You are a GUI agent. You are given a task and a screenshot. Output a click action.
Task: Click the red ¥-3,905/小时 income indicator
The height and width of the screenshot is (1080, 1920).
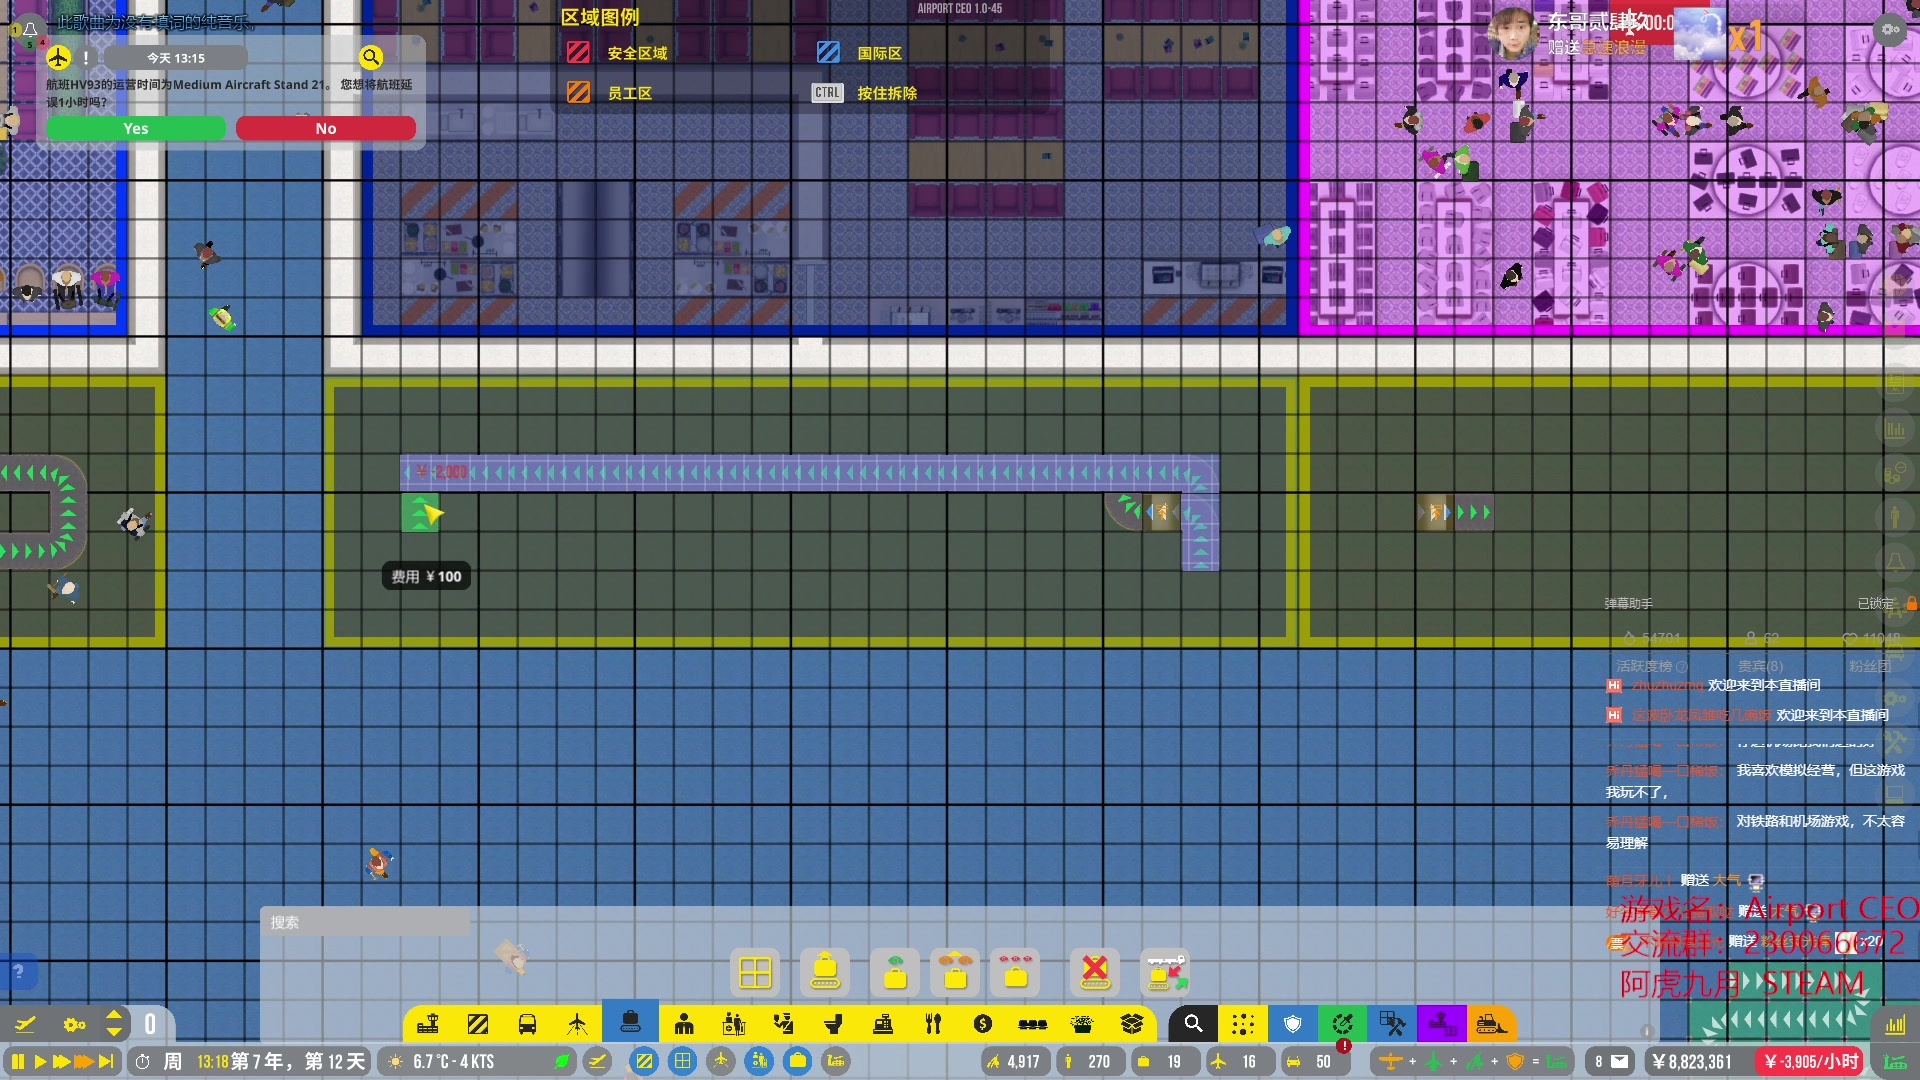click(x=1812, y=1061)
